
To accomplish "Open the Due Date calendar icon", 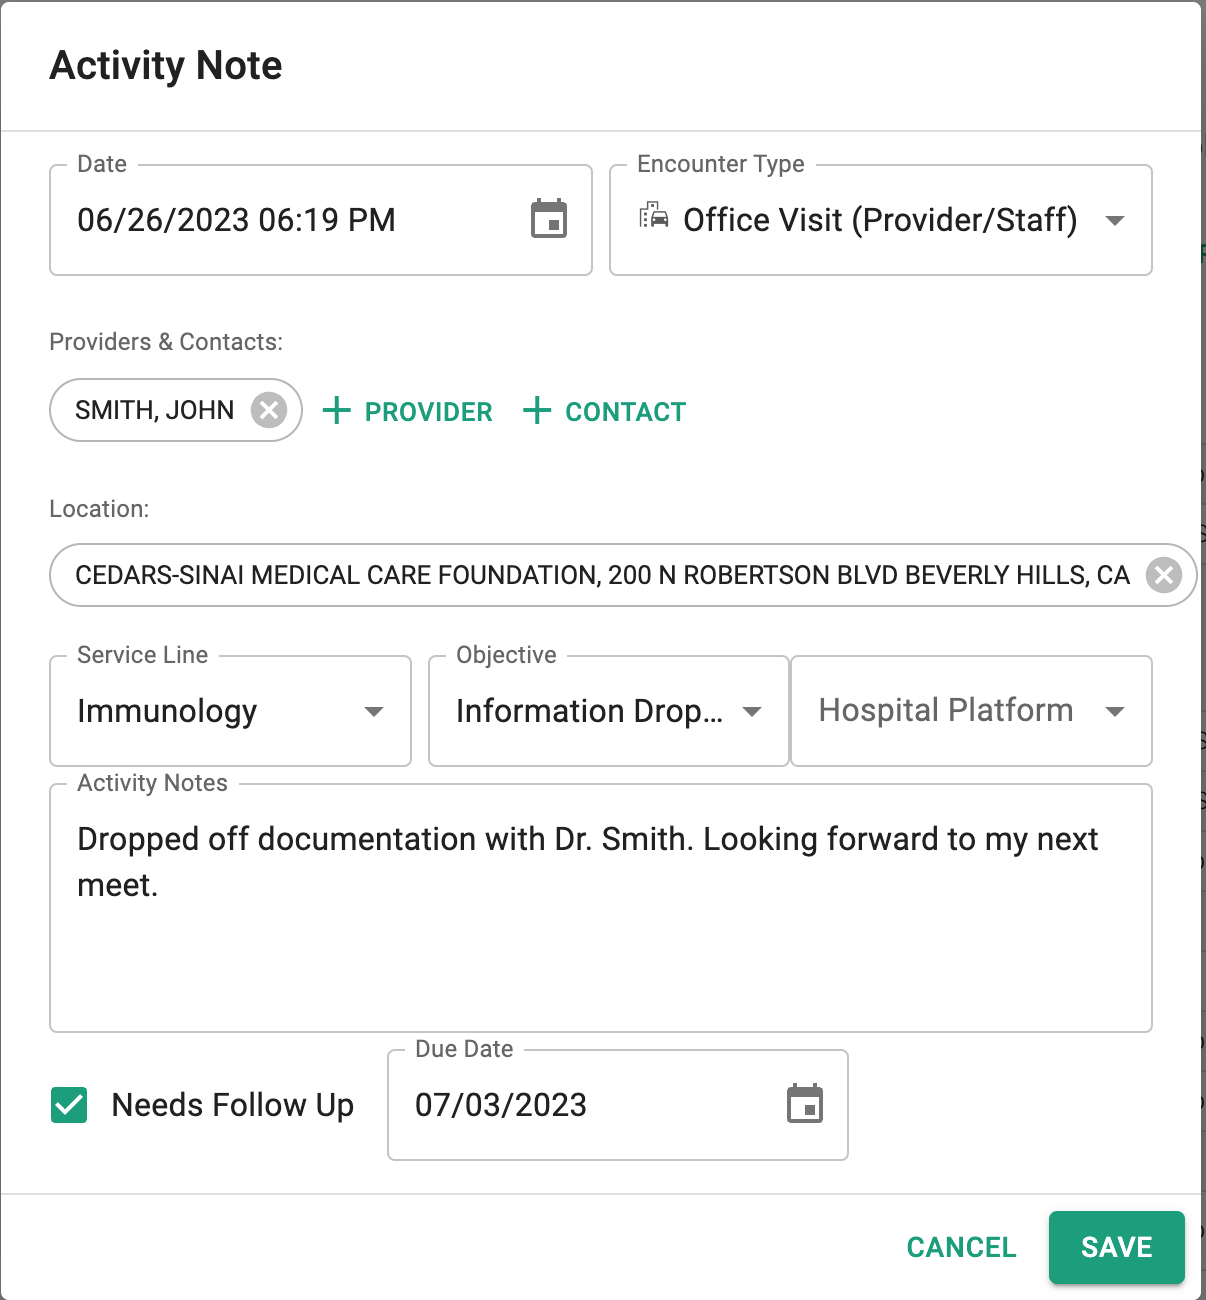I will 805,1104.
